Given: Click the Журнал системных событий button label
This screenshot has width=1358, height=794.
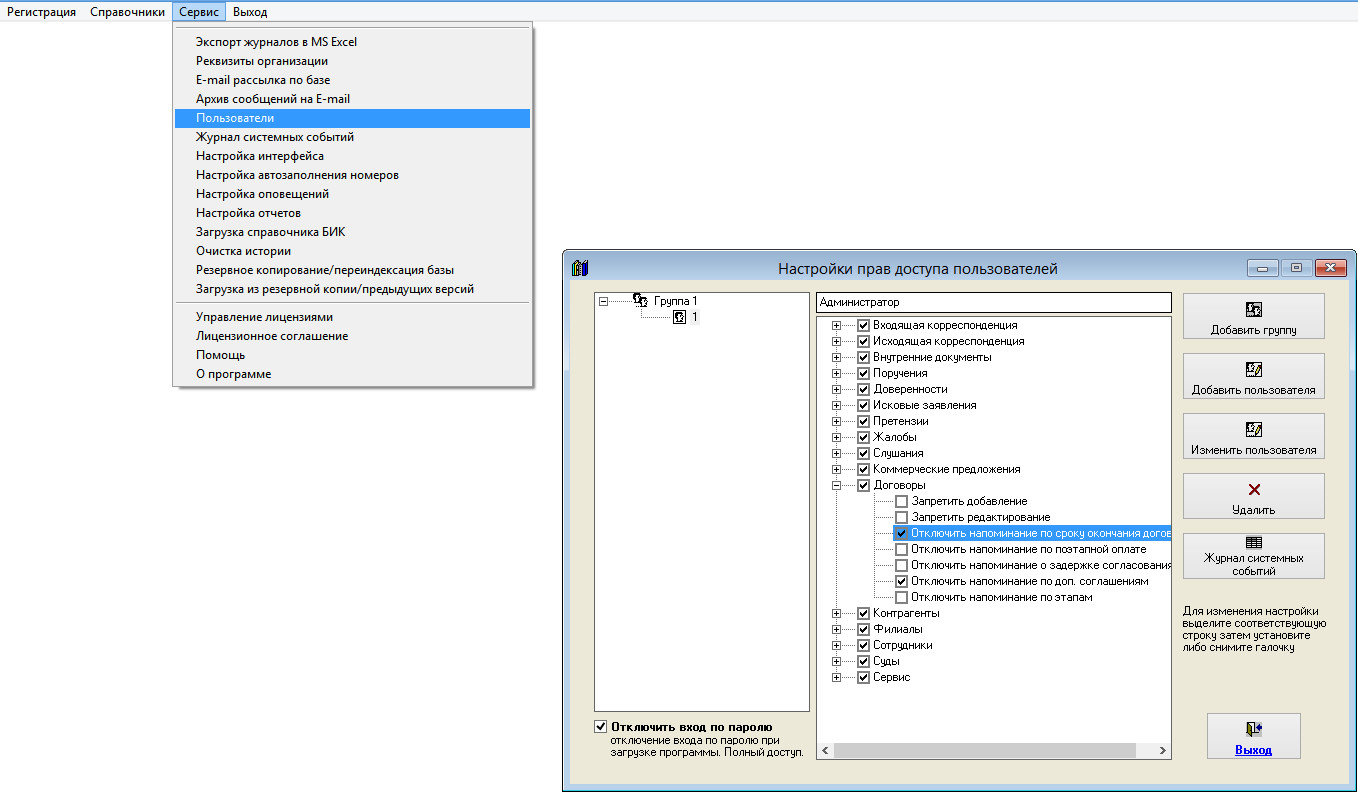Looking at the screenshot, I should [x=1254, y=564].
